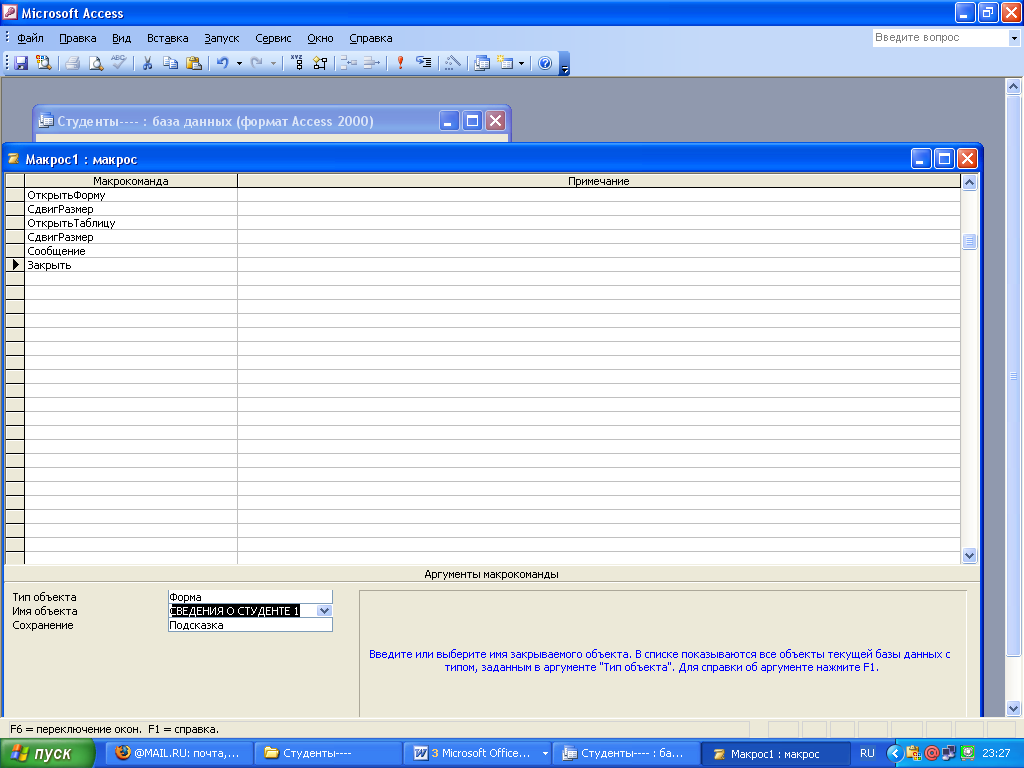Click the 'Введите вопрос' help search box

pyautogui.click(x=940, y=38)
